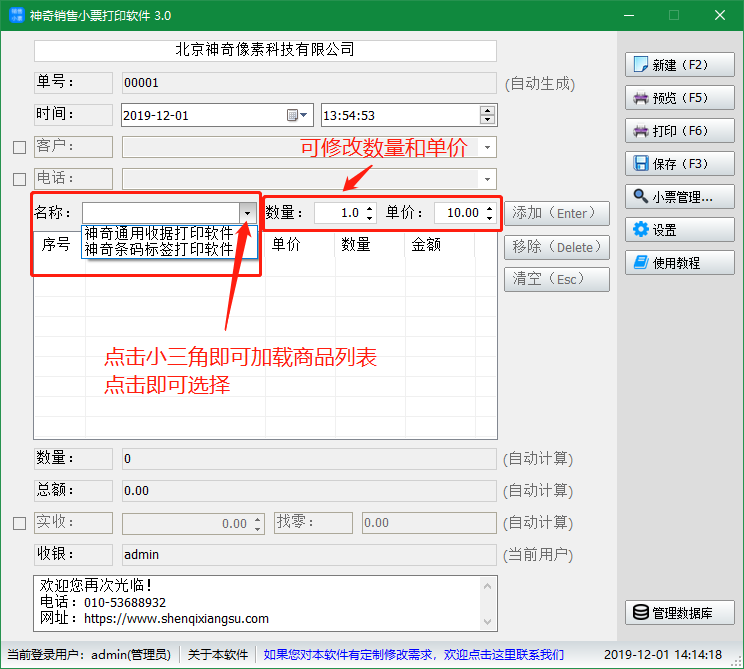The image size is (744, 669).
Task: Click footer text scrollbar up arrow
Action: tap(487, 586)
